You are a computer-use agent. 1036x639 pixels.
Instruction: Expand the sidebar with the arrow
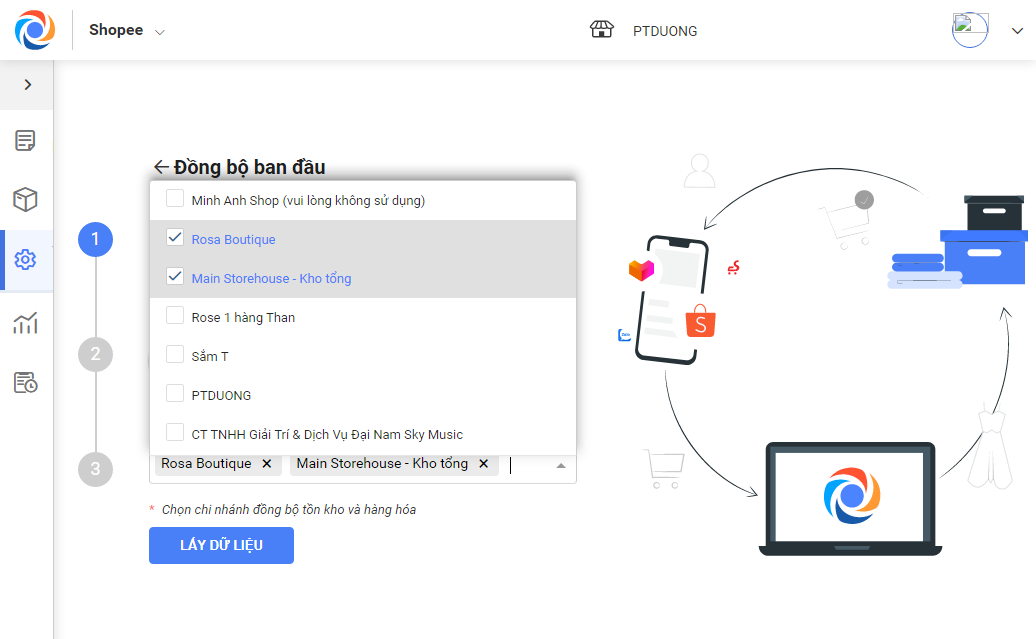click(x=27, y=85)
